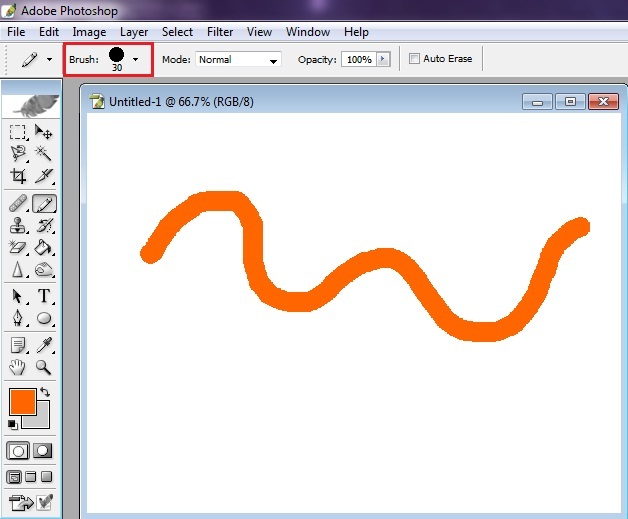The image size is (628, 519).
Task: Swap foreground and background colors arrow
Action: click(45, 392)
